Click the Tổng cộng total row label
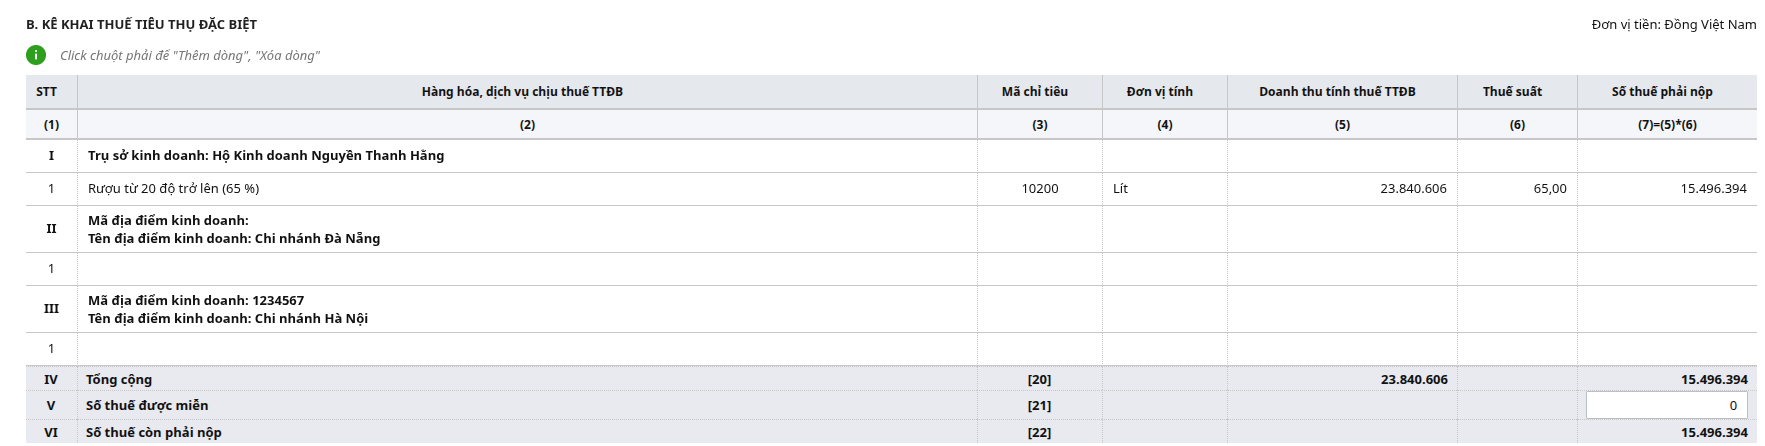This screenshot has height=446, width=1765. (x=119, y=380)
